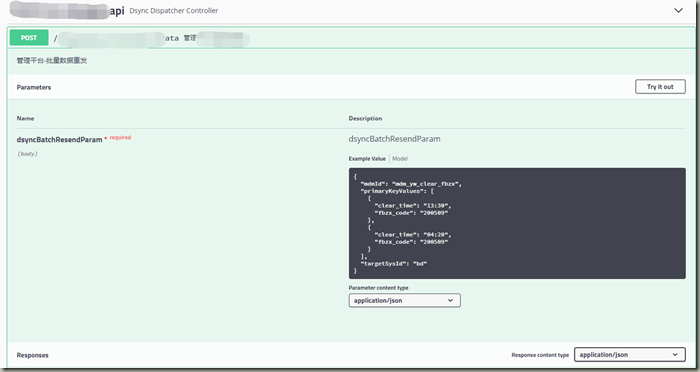
Task: Click the red required label
Action: (121, 138)
